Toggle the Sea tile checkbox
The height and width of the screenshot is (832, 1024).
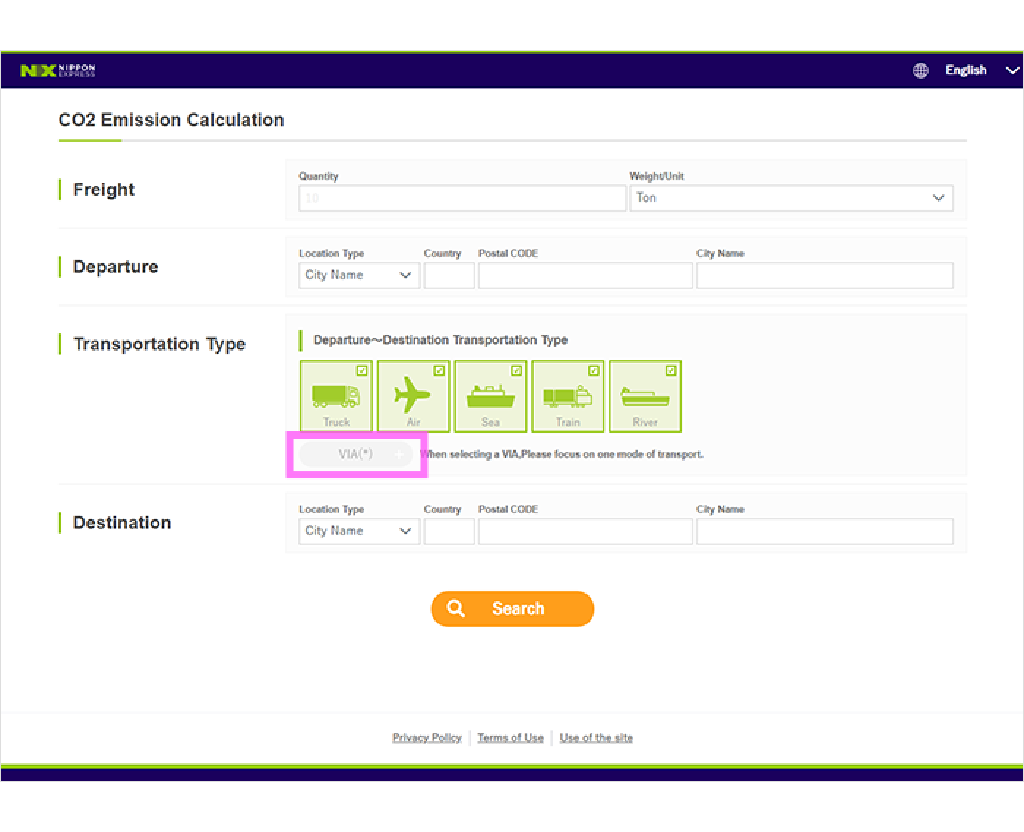(x=517, y=371)
